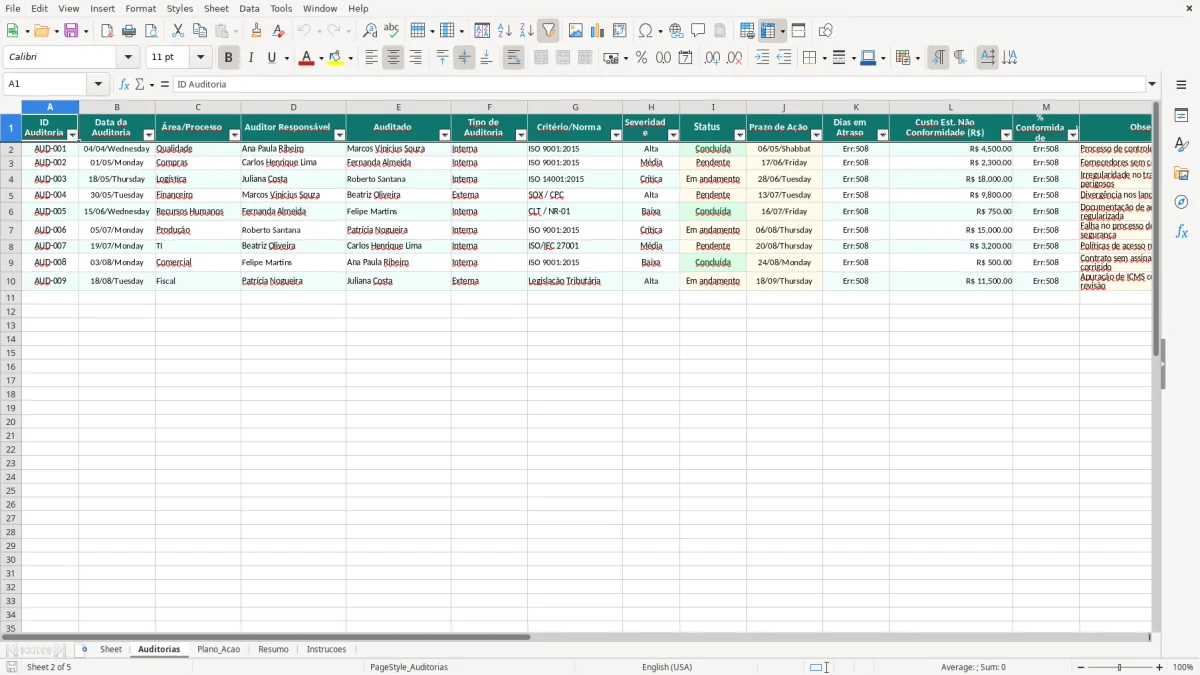Sort descending Z to A
This screenshot has width=1200, height=675.
[526, 31]
